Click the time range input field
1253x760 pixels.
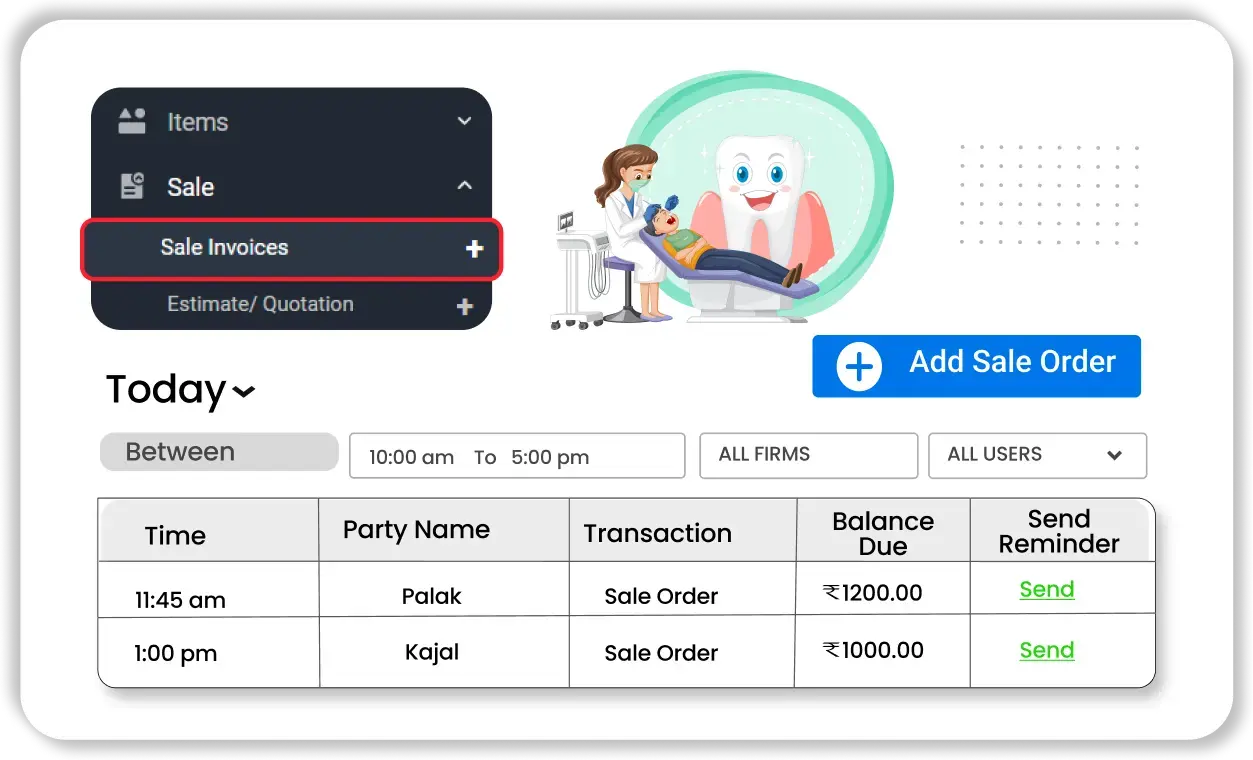tap(516, 457)
